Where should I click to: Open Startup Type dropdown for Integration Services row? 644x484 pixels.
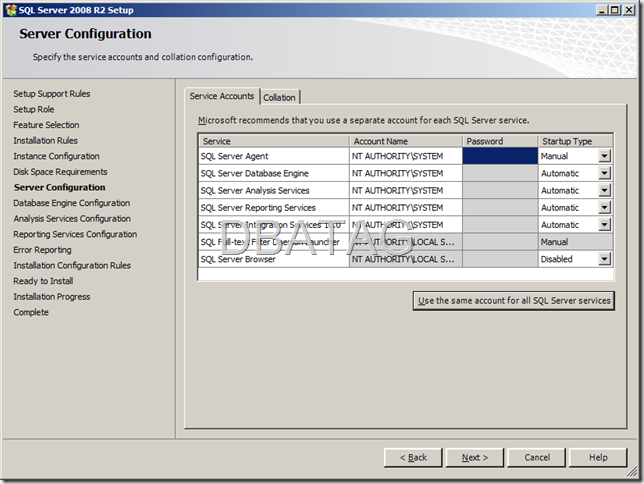[604, 225]
